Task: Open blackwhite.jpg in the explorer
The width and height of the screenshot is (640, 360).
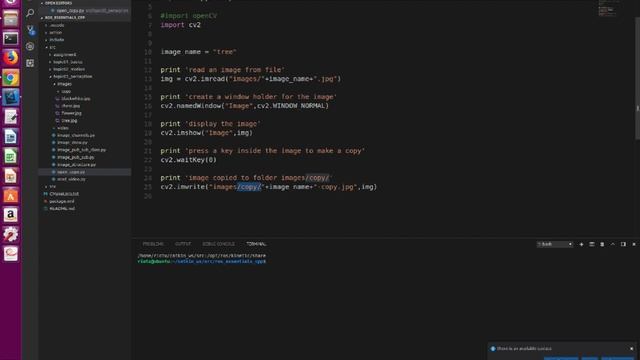Action: 76,99
